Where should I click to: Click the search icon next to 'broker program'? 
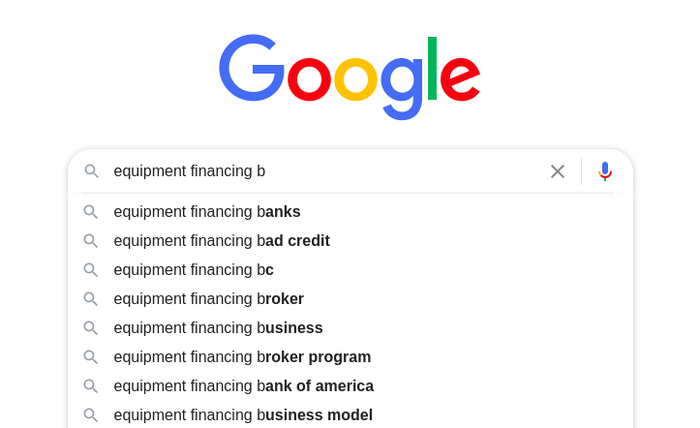(x=91, y=357)
